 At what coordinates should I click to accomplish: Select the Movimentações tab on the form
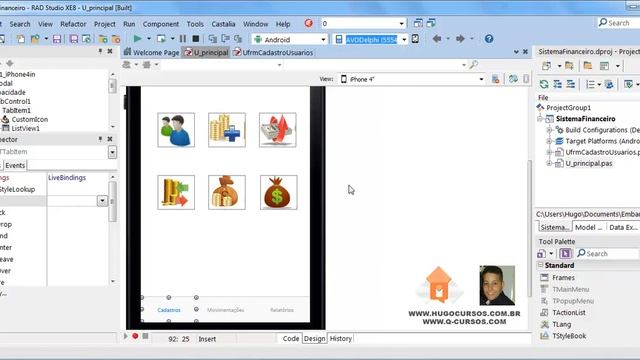pyautogui.click(x=225, y=310)
